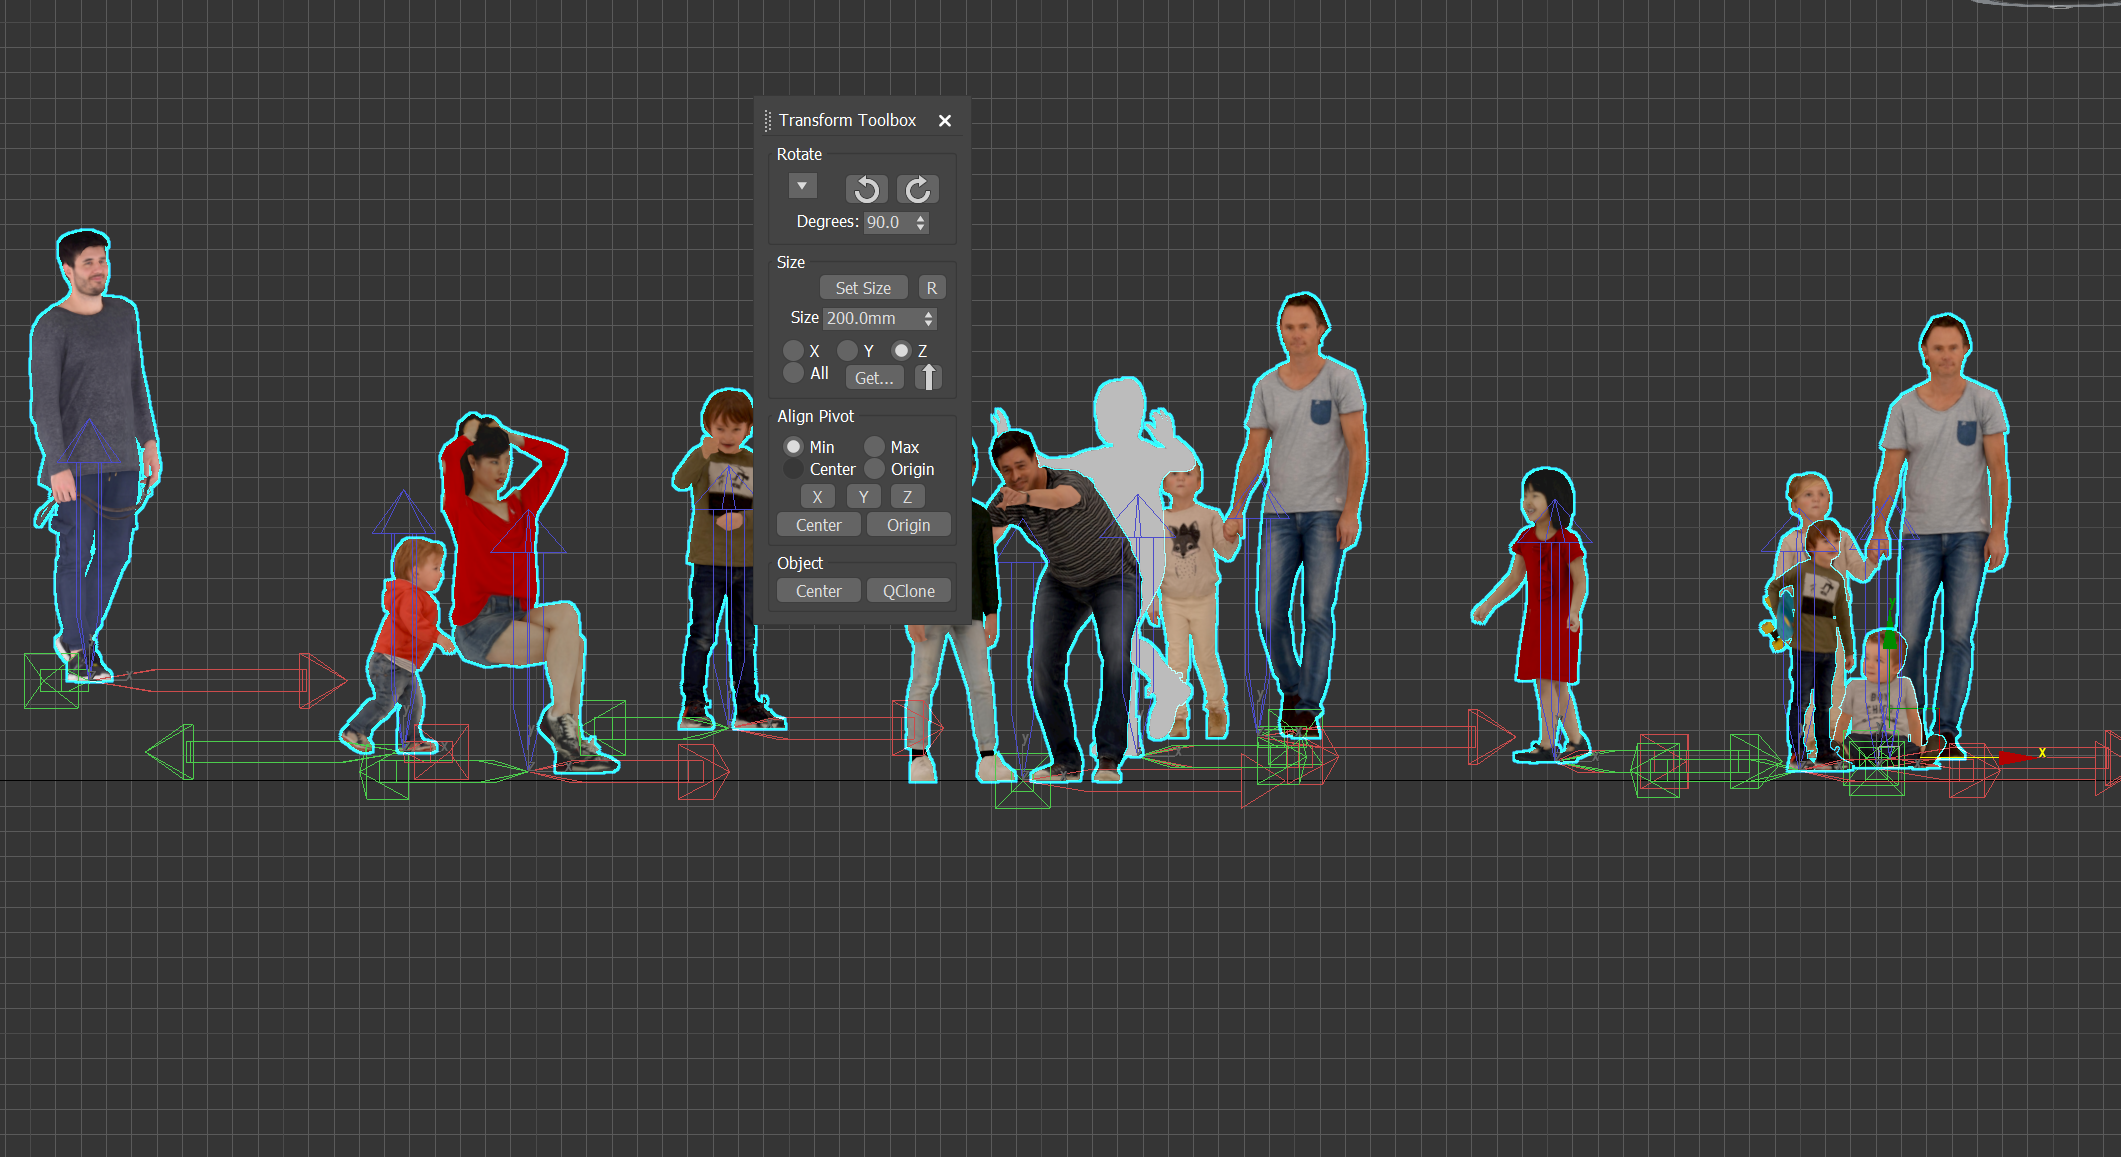Click the Object Center button
The width and height of the screenshot is (2121, 1157).
click(x=818, y=591)
